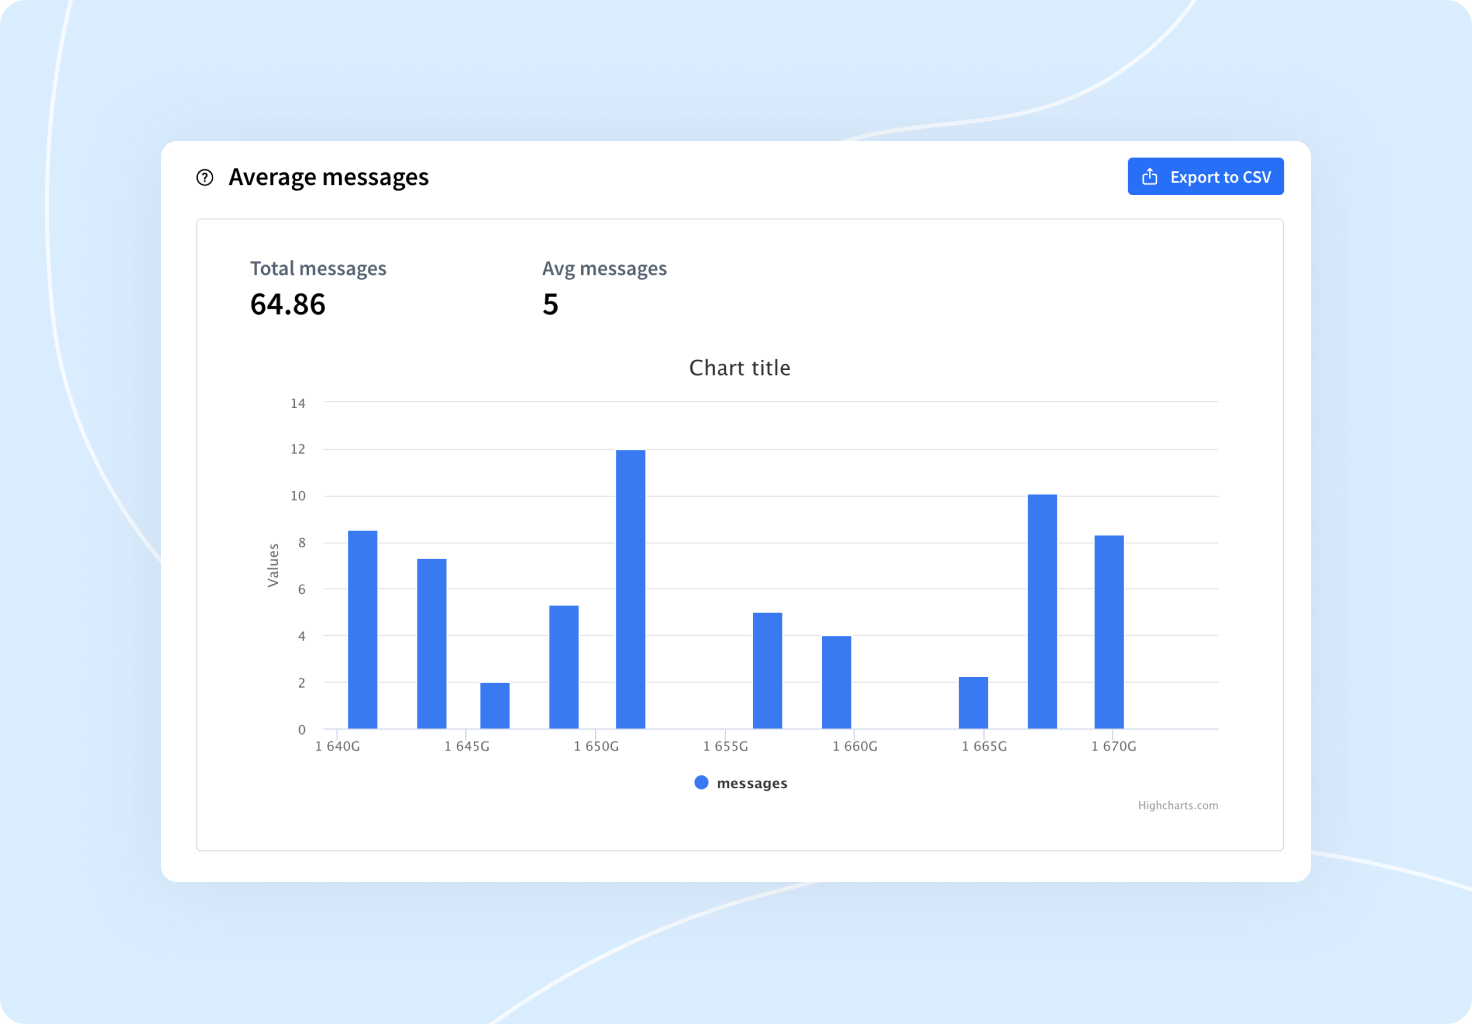Click the bar above the 1 640G label

[x=362, y=625]
